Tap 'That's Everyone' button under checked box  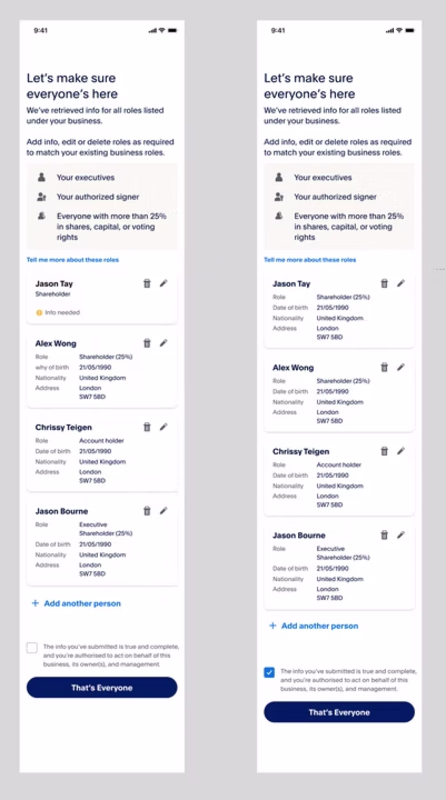click(x=339, y=712)
